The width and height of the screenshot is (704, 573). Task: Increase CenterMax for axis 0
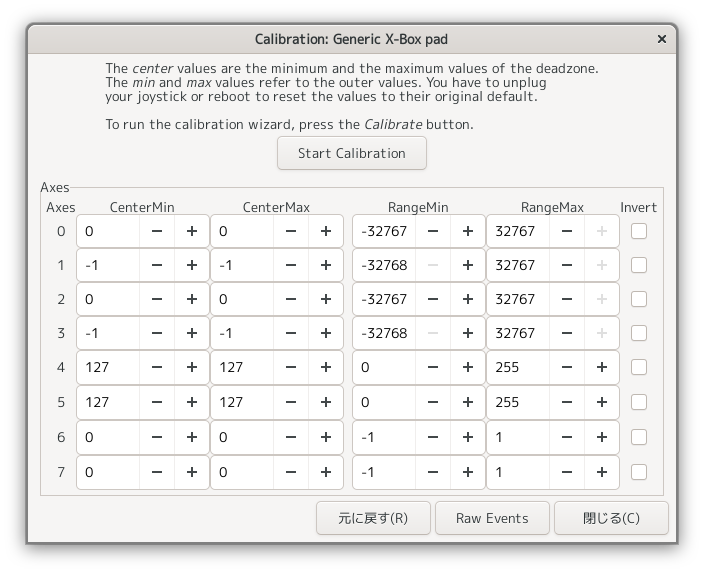click(x=326, y=231)
